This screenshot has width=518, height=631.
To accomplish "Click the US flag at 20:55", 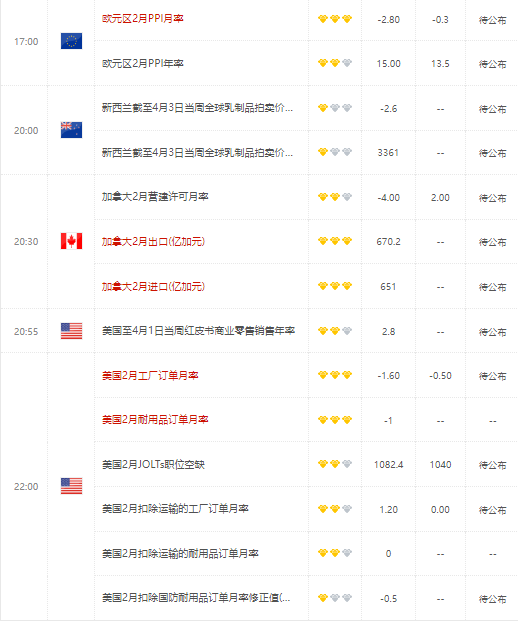I will tap(71, 331).
